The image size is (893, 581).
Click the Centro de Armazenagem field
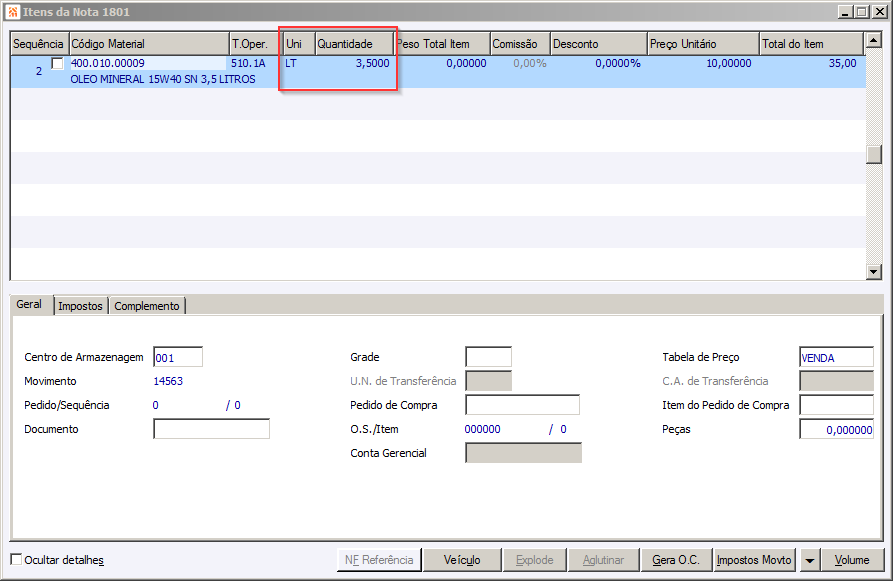point(178,357)
